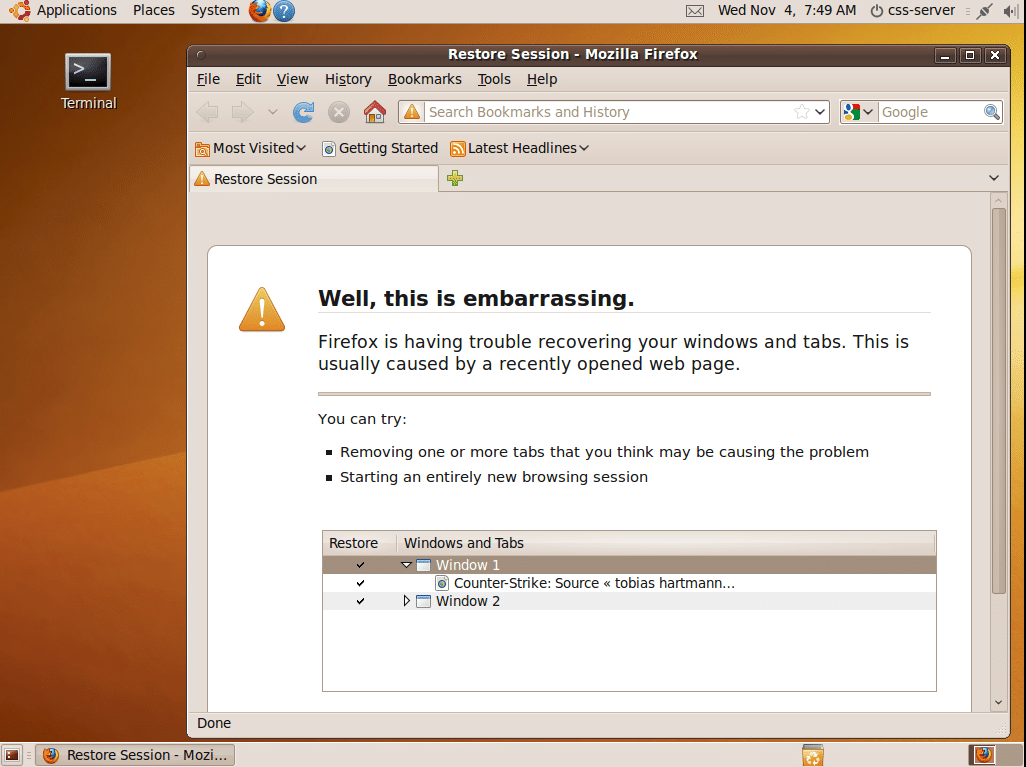The width and height of the screenshot is (1026, 767).
Task: Click the Restore Session taskbar button
Action: [135, 755]
